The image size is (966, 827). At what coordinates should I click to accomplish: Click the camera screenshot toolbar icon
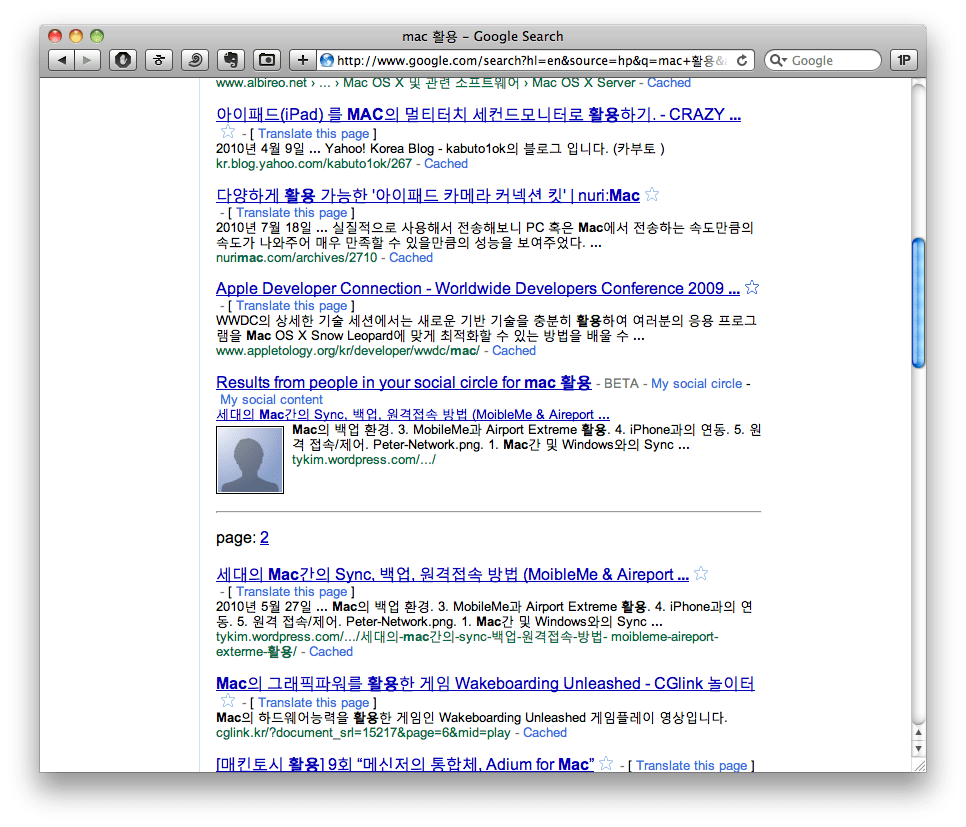click(266, 60)
